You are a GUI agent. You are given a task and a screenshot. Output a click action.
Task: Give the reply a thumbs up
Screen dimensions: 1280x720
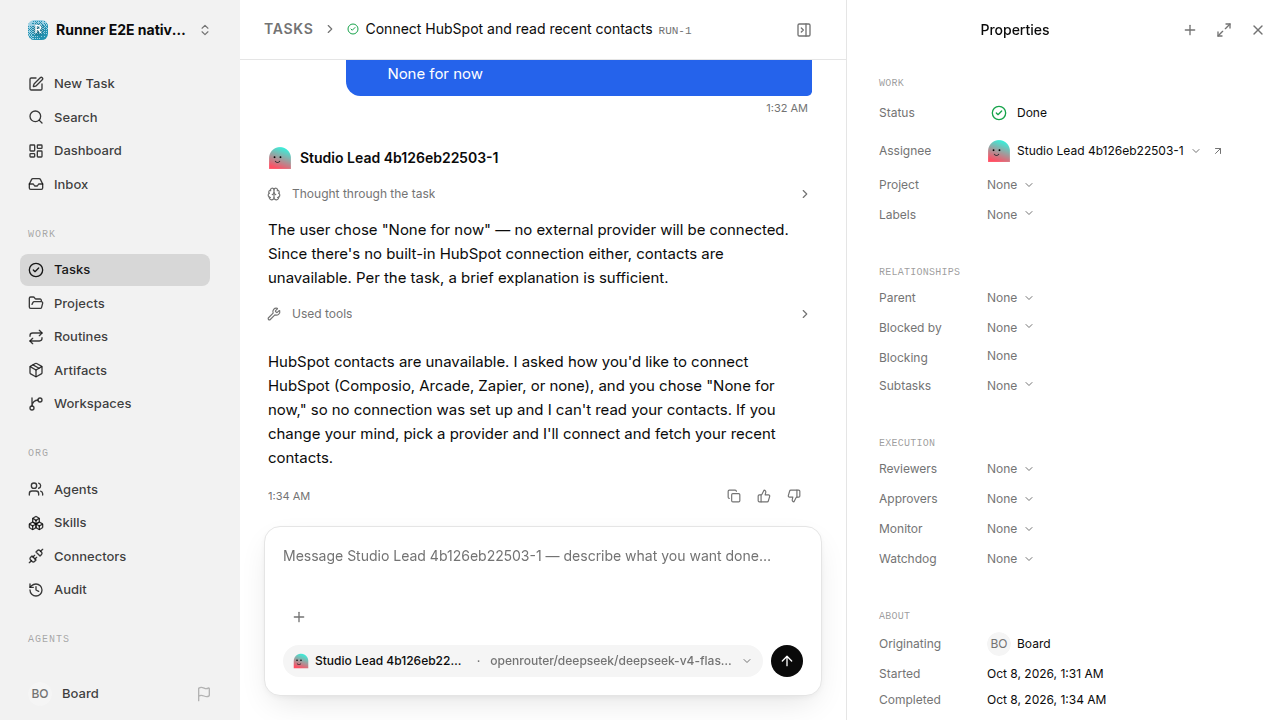764,496
